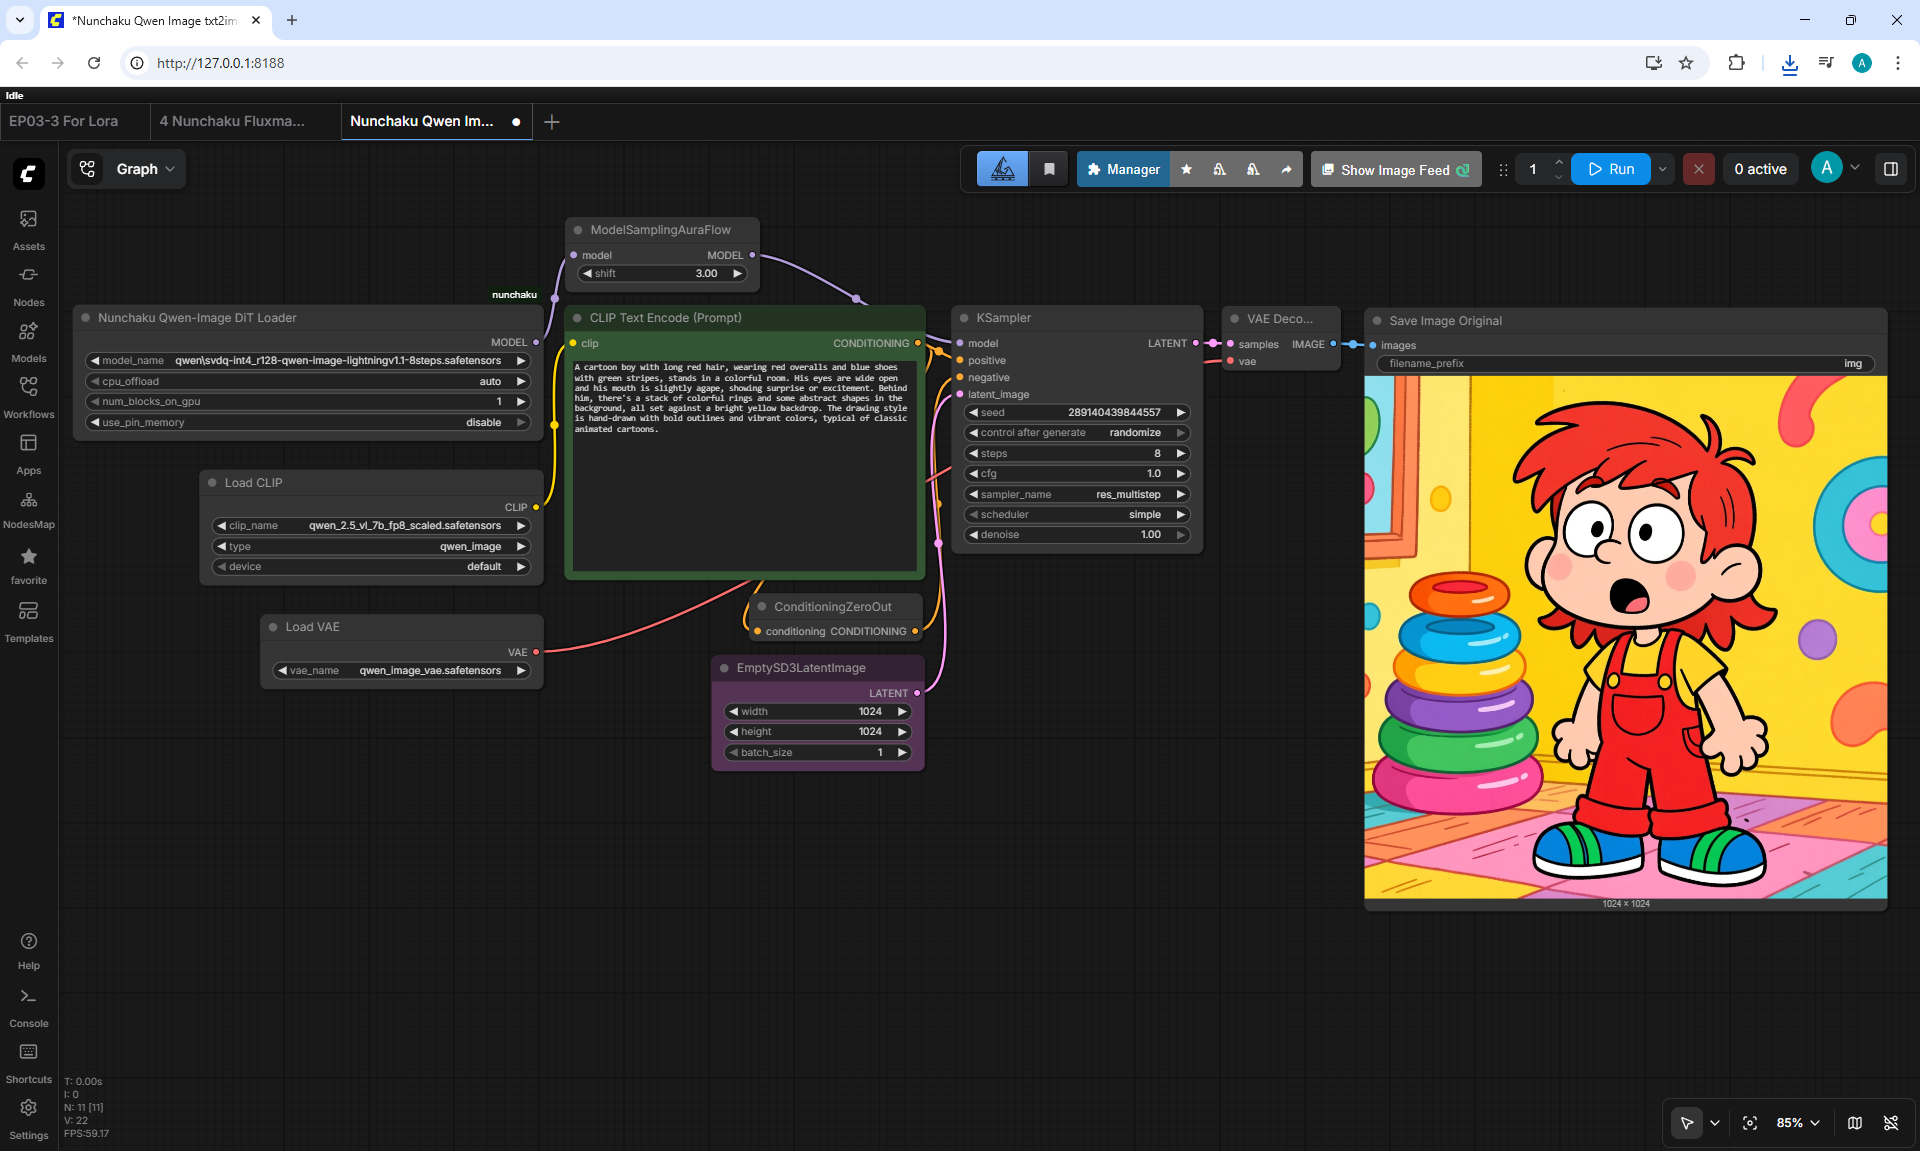This screenshot has width=1920, height=1151.
Task: Click the Manager button
Action: (1123, 169)
